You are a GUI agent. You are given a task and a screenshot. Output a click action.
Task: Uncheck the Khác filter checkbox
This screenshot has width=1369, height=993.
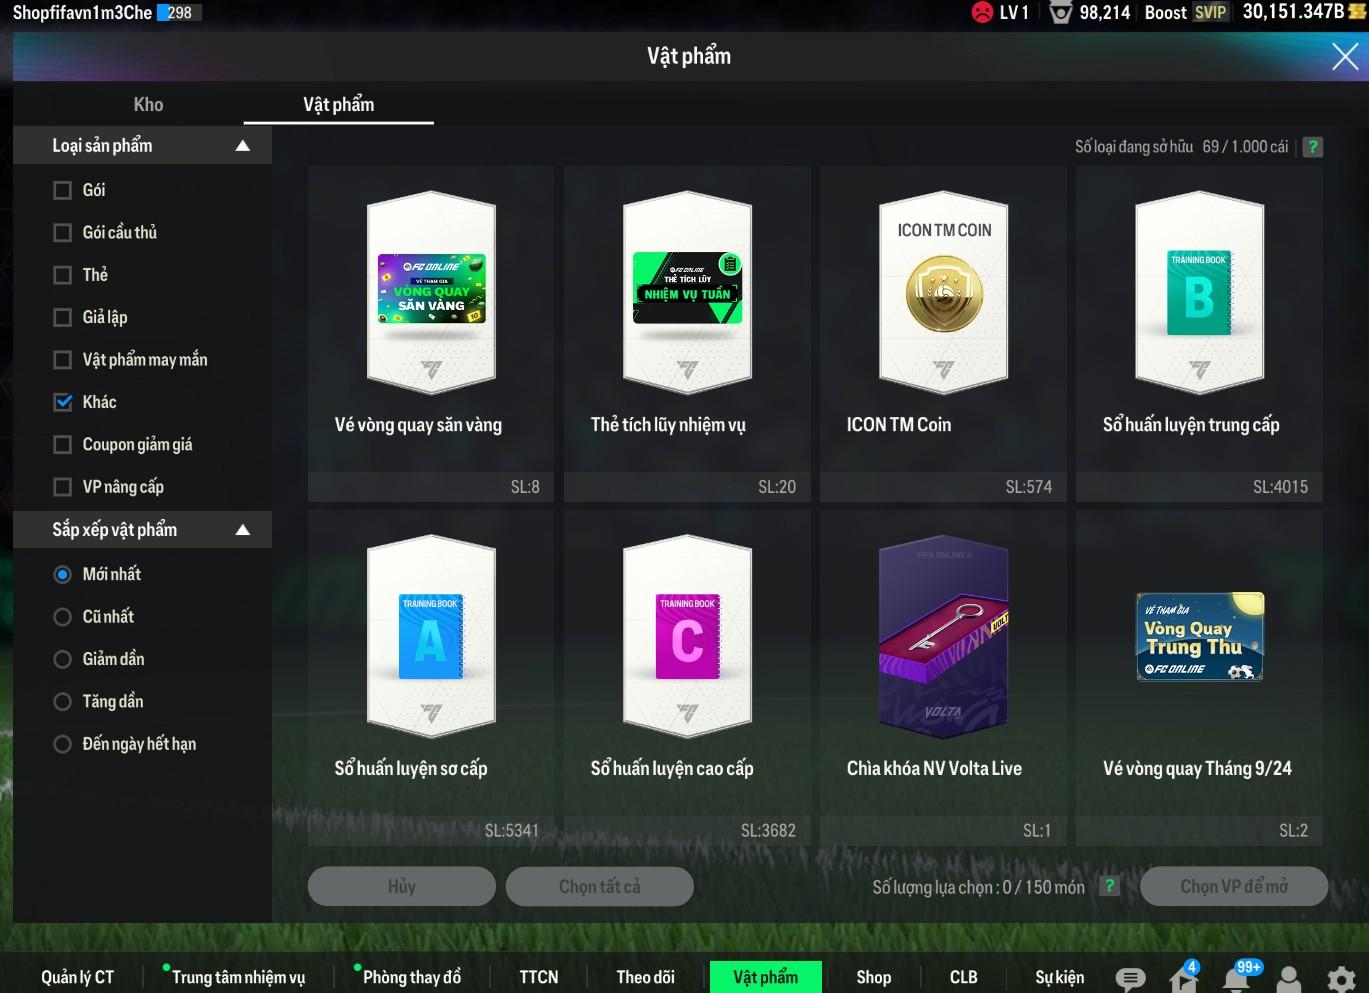point(63,402)
